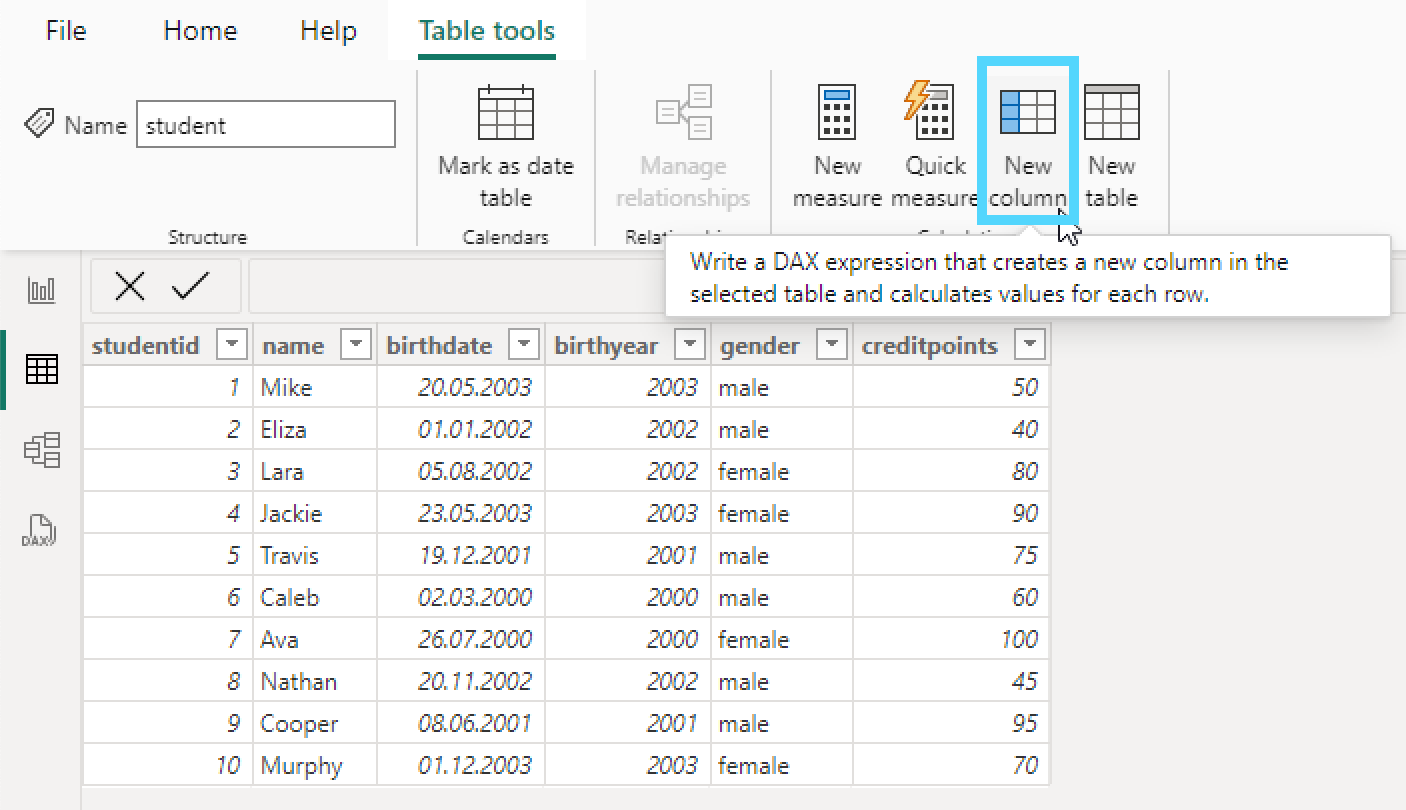Open Model view in sidebar
1406x810 pixels.
(x=42, y=450)
